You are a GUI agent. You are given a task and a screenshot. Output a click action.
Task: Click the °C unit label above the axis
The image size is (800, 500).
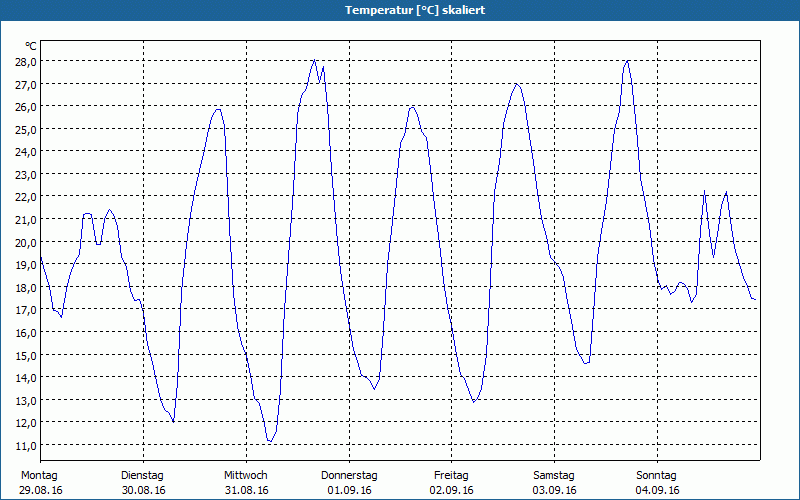tap(31, 46)
